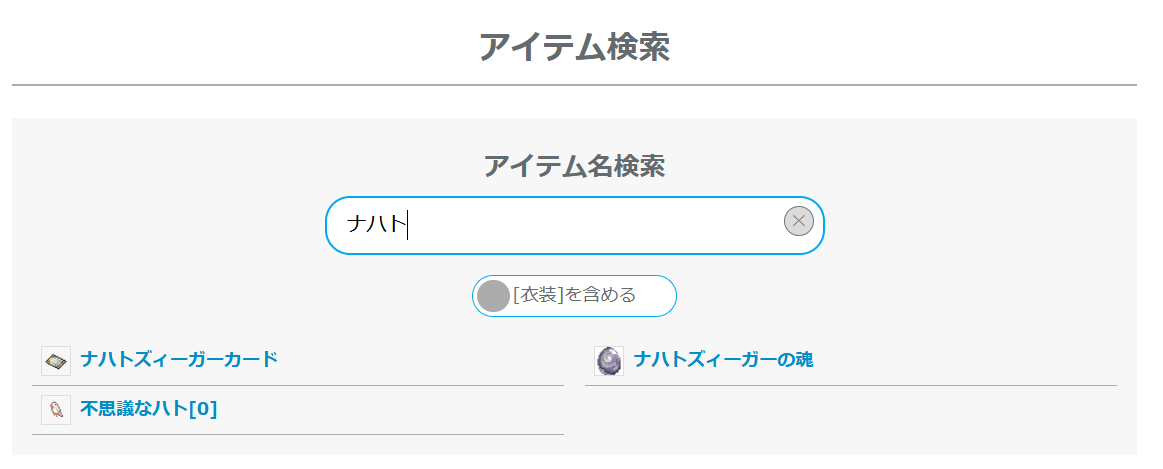Image resolution: width=1163 pixels, height=469 pixels.
Task: Open the ナハトズィーガーの魂 link
Action: pyautogui.click(x=723, y=360)
